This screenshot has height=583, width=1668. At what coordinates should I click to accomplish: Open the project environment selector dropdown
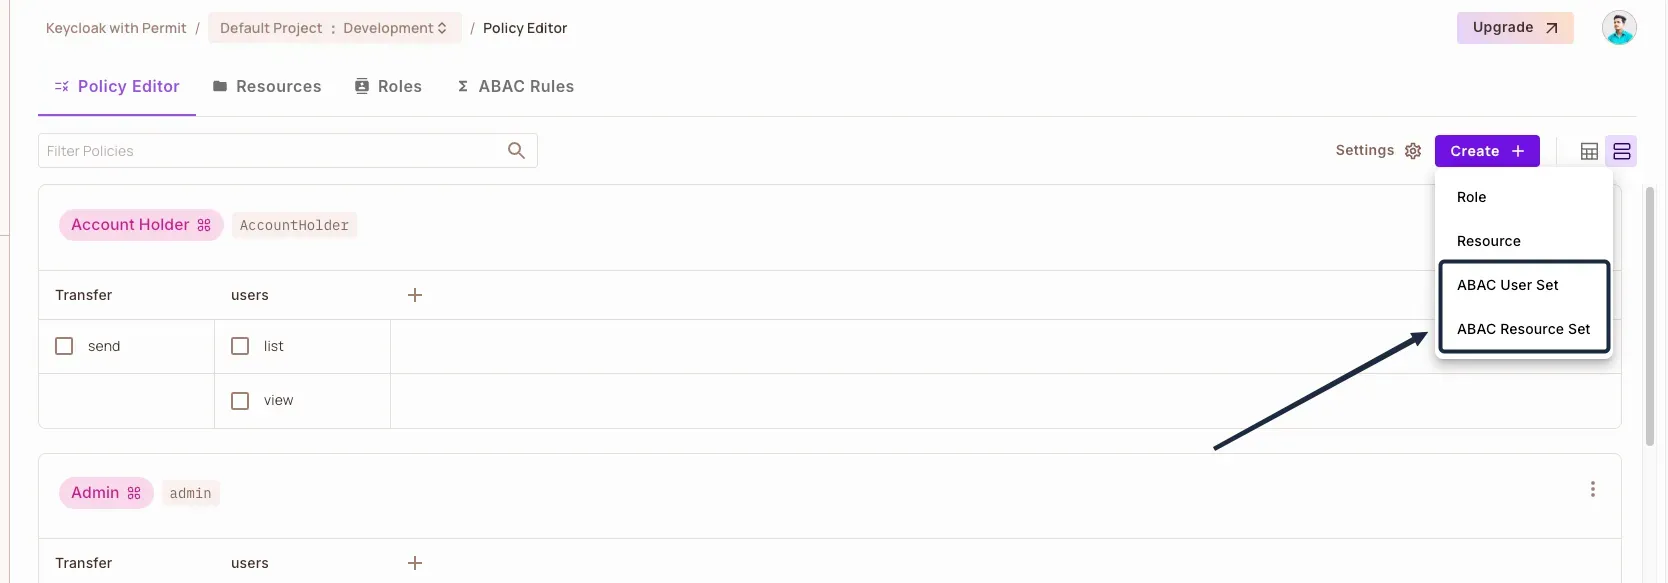pyautogui.click(x=334, y=28)
